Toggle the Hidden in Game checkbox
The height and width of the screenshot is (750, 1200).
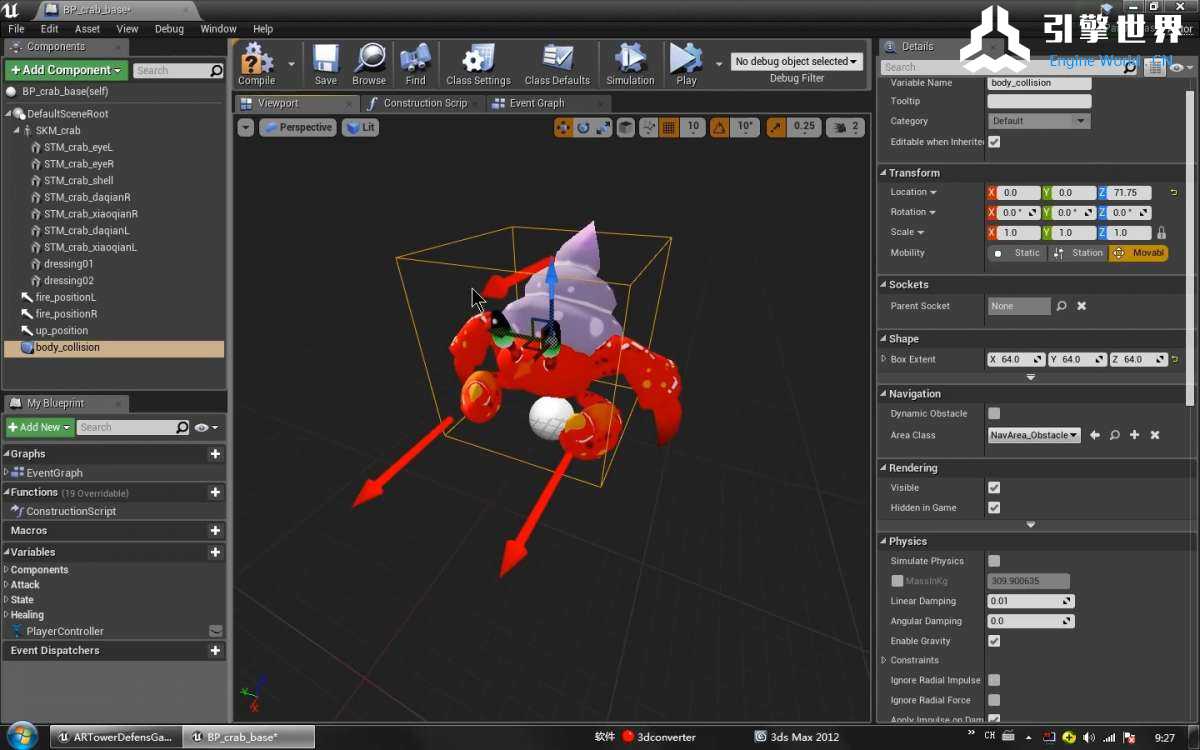994,507
